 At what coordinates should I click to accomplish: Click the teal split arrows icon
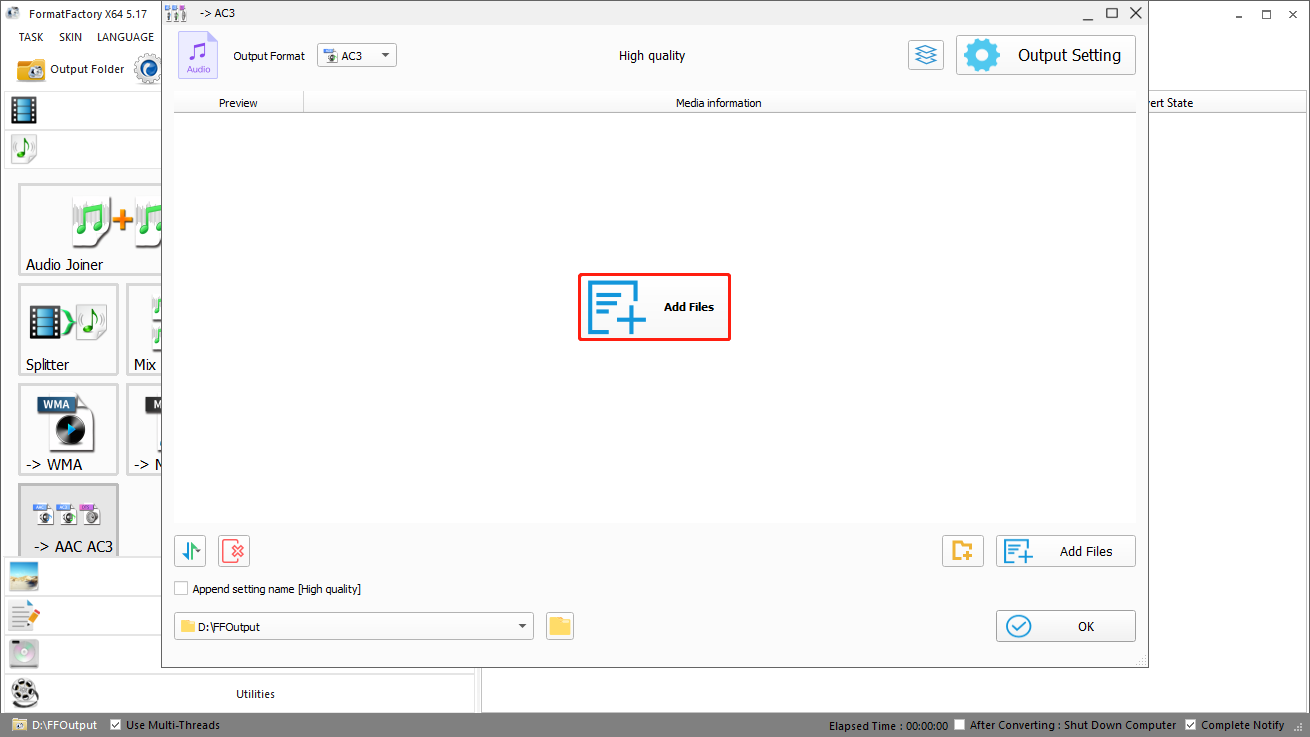(190, 551)
